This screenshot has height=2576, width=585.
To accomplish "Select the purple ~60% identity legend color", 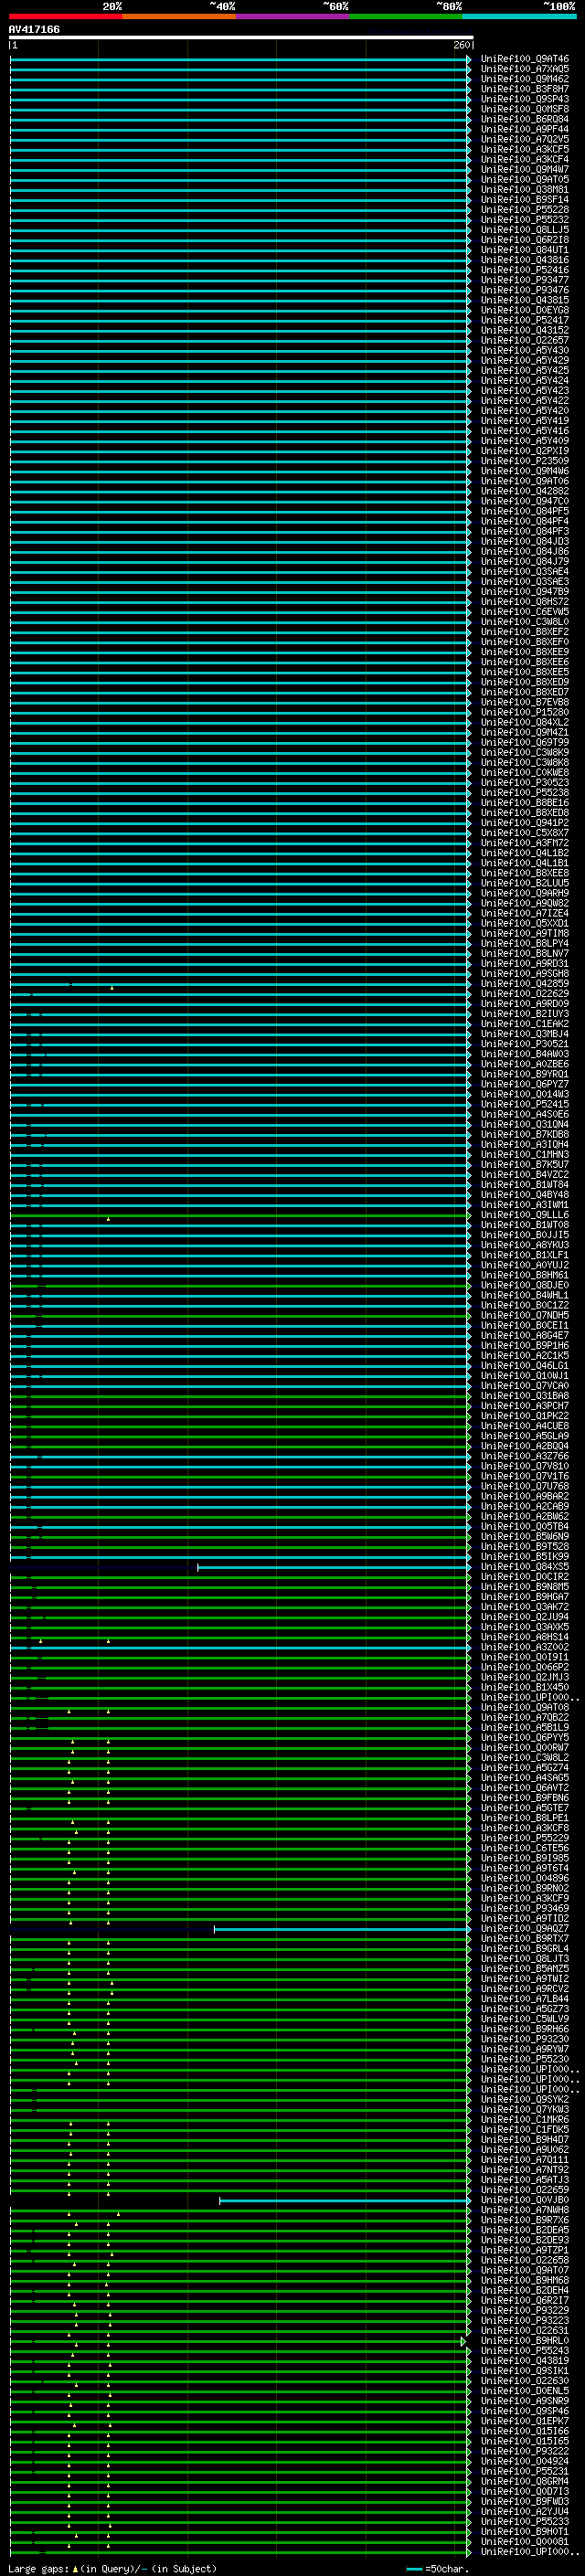I will [292, 16].
